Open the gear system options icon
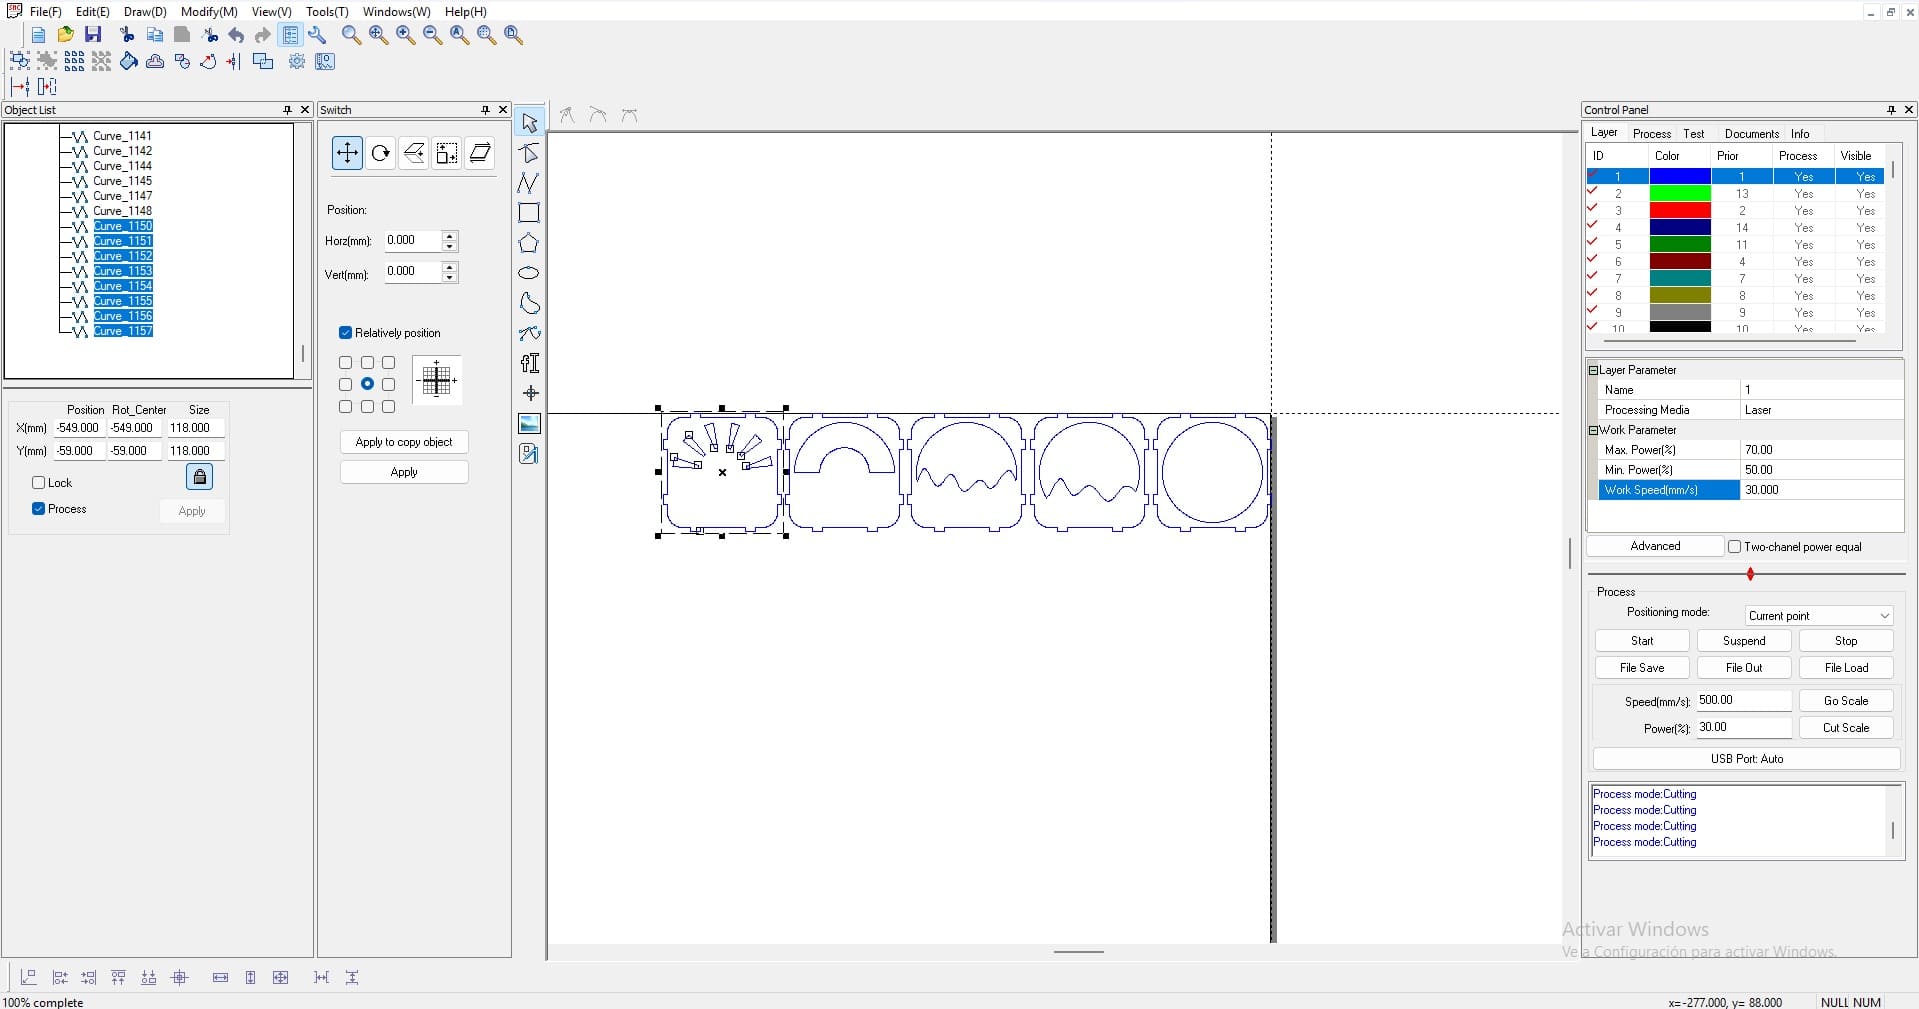 coord(297,62)
